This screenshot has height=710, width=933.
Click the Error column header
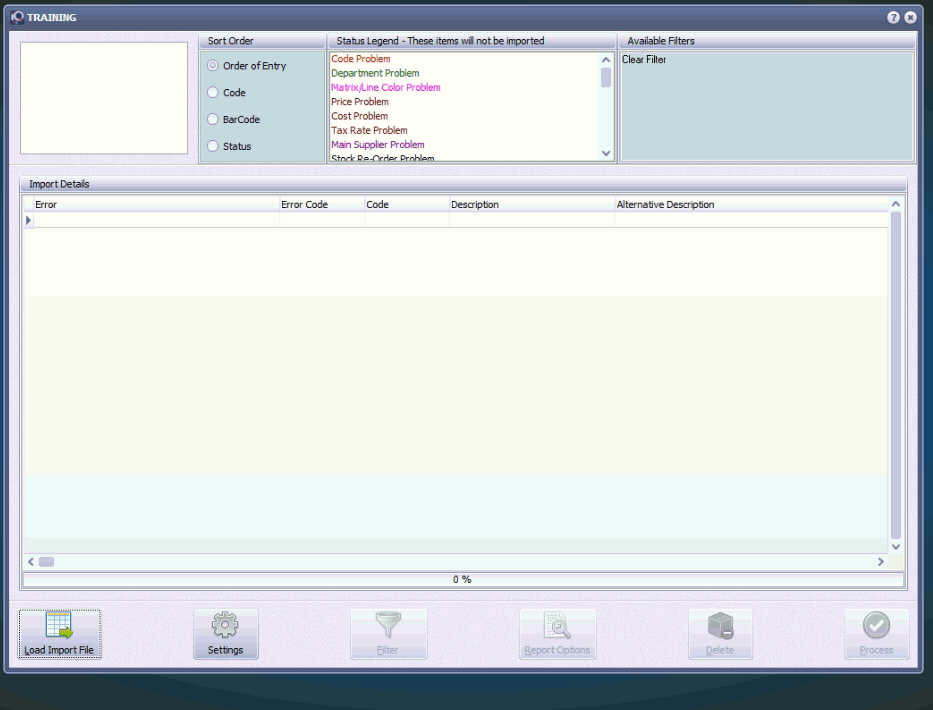[x=156, y=204]
